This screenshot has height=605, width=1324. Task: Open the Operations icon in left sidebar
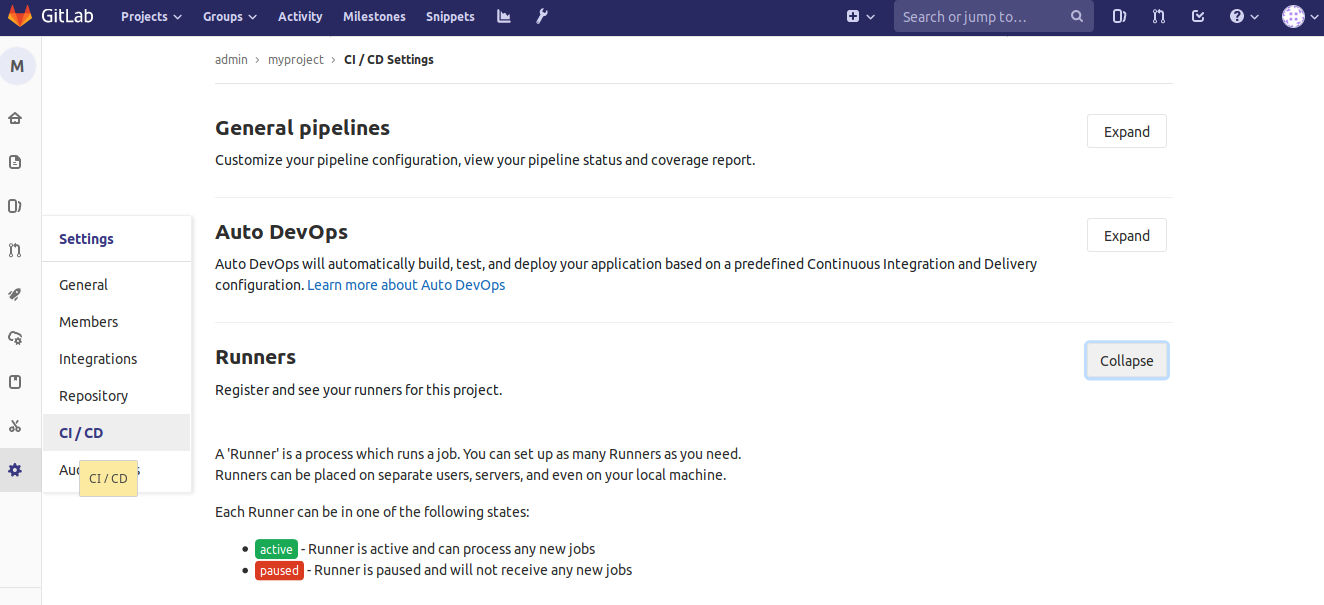(15, 338)
